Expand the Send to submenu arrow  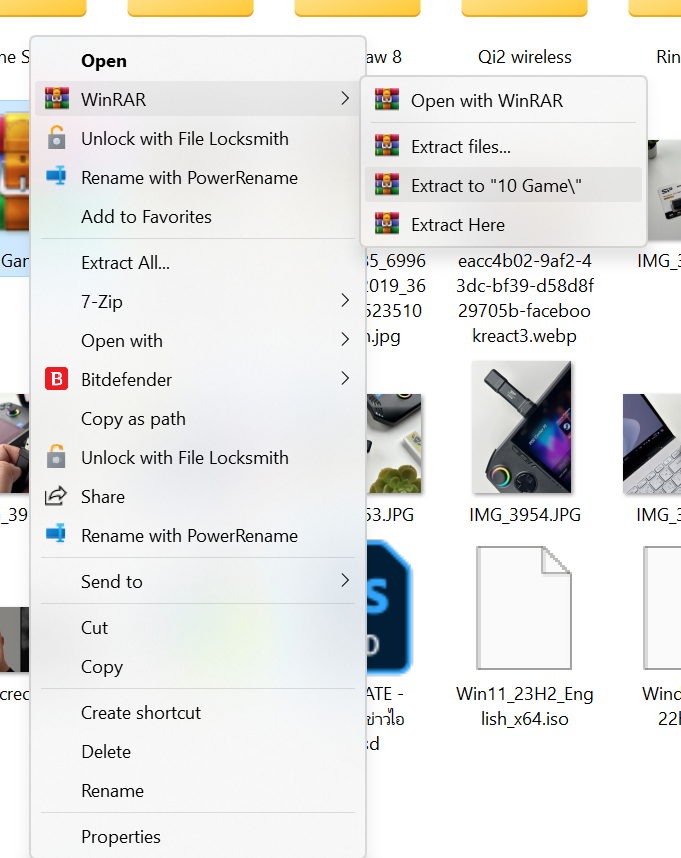tap(345, 581)
